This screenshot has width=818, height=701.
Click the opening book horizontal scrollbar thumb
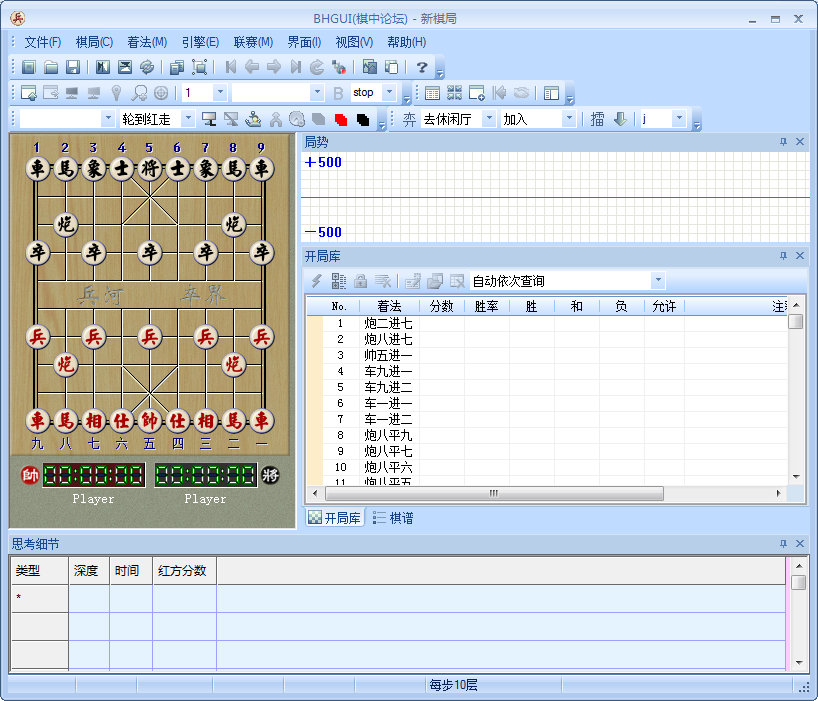coord(494,493)
